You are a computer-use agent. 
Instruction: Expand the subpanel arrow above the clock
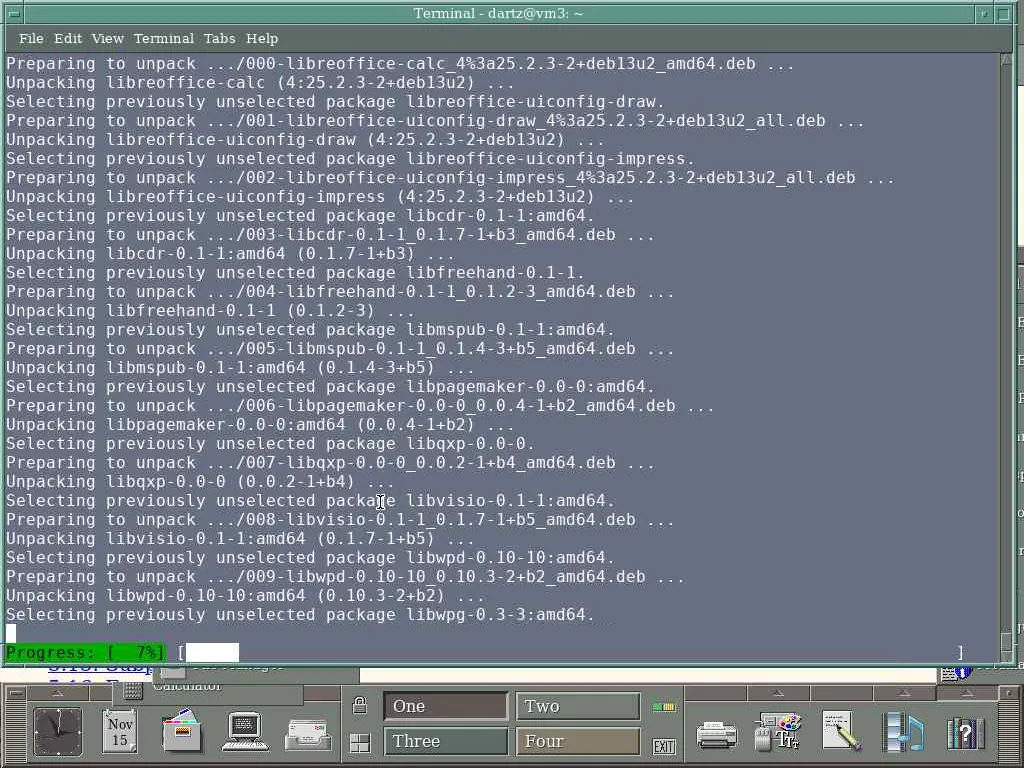pyautogui.click(x=57, y=692)
